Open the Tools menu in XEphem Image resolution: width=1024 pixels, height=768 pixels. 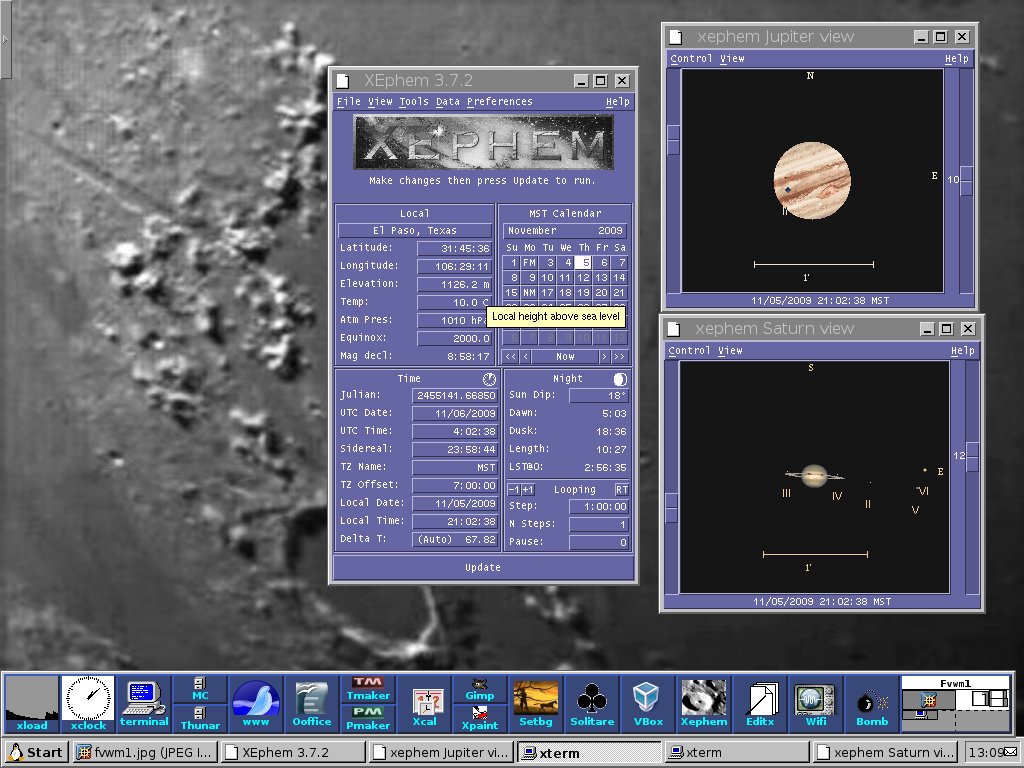pos(413,102)
